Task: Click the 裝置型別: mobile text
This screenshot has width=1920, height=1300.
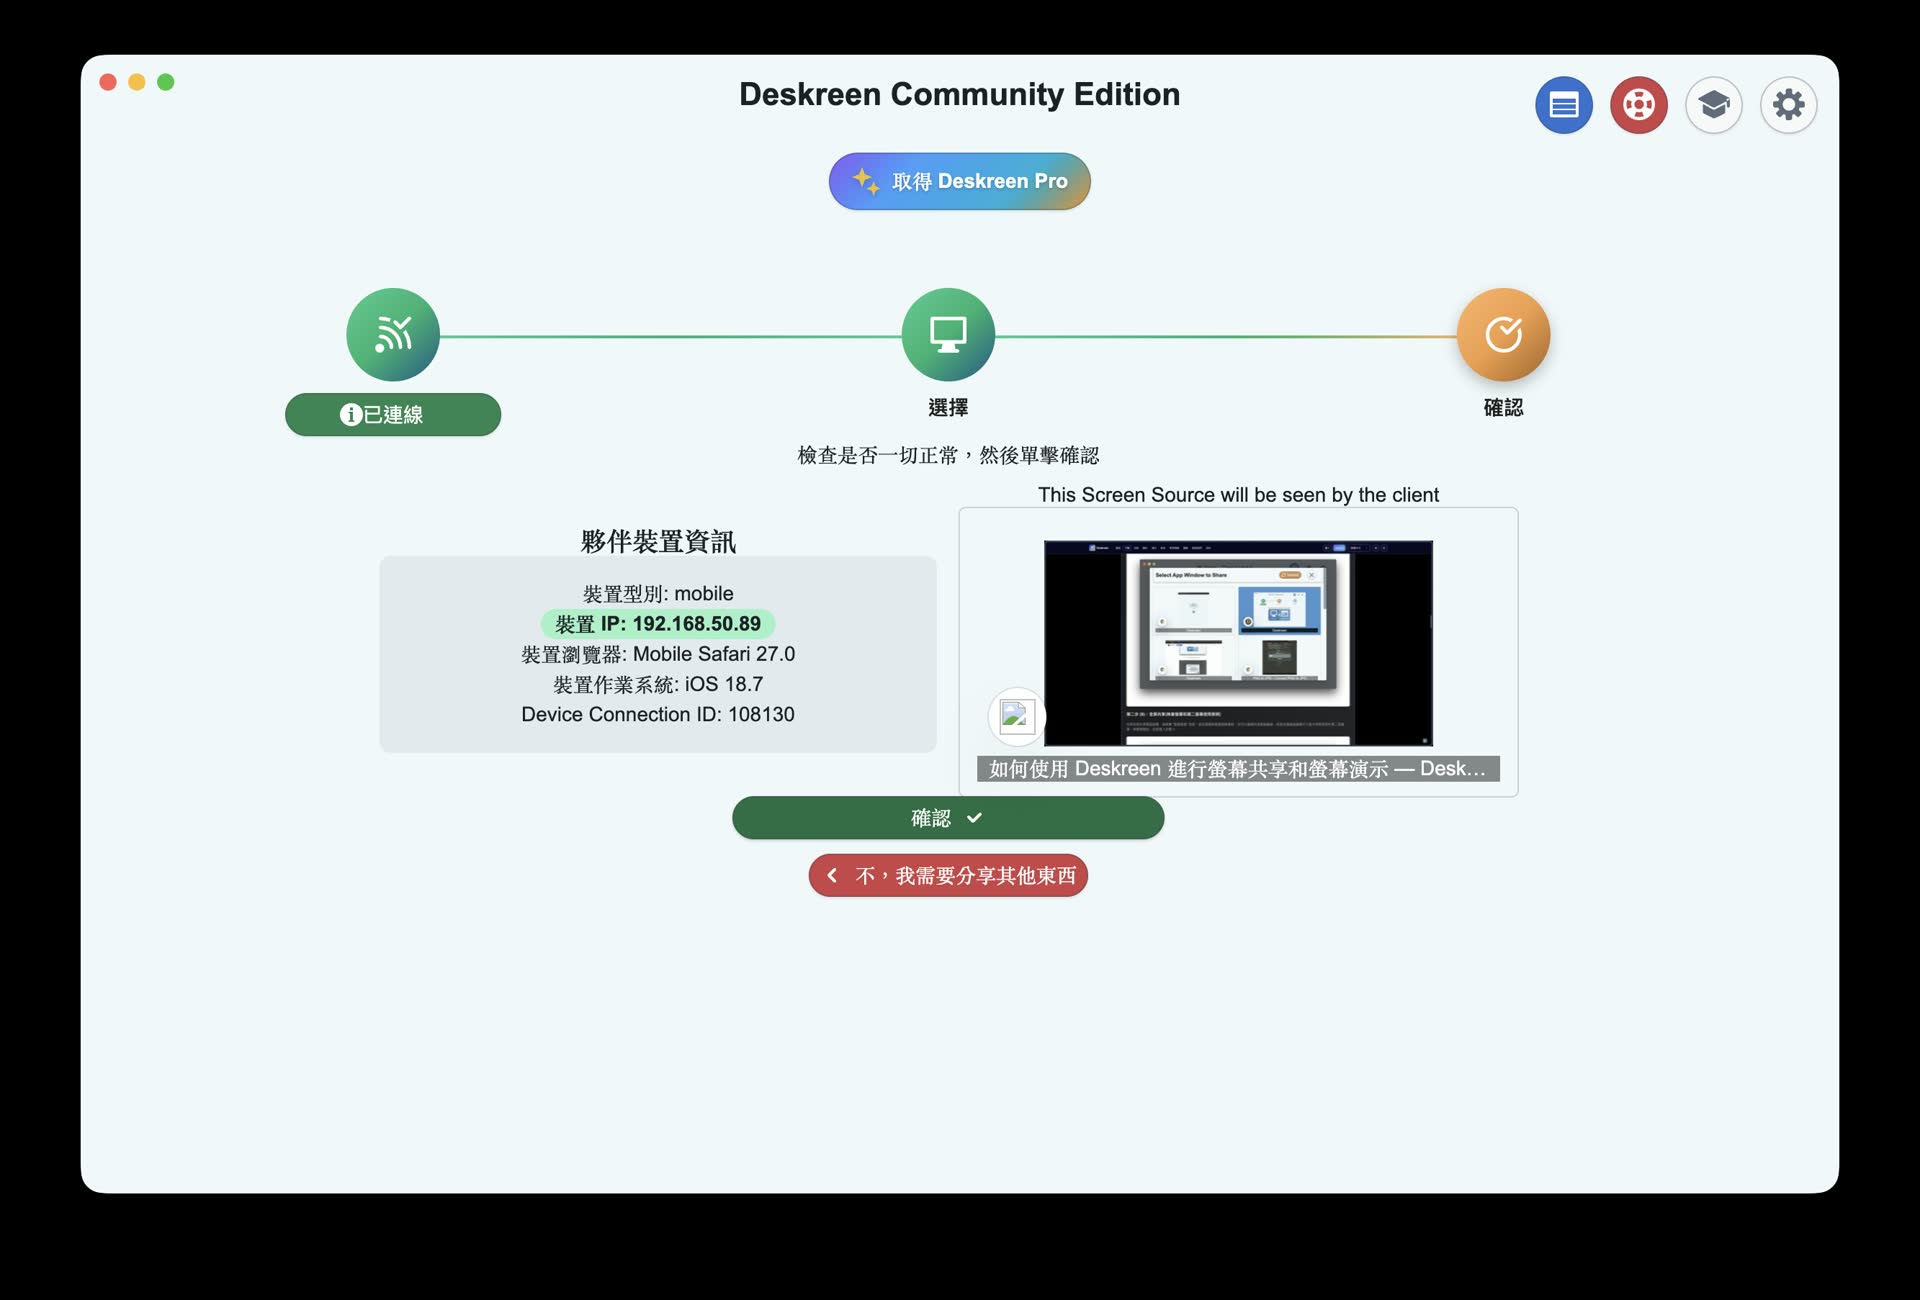Action: [x=658, y=594]
